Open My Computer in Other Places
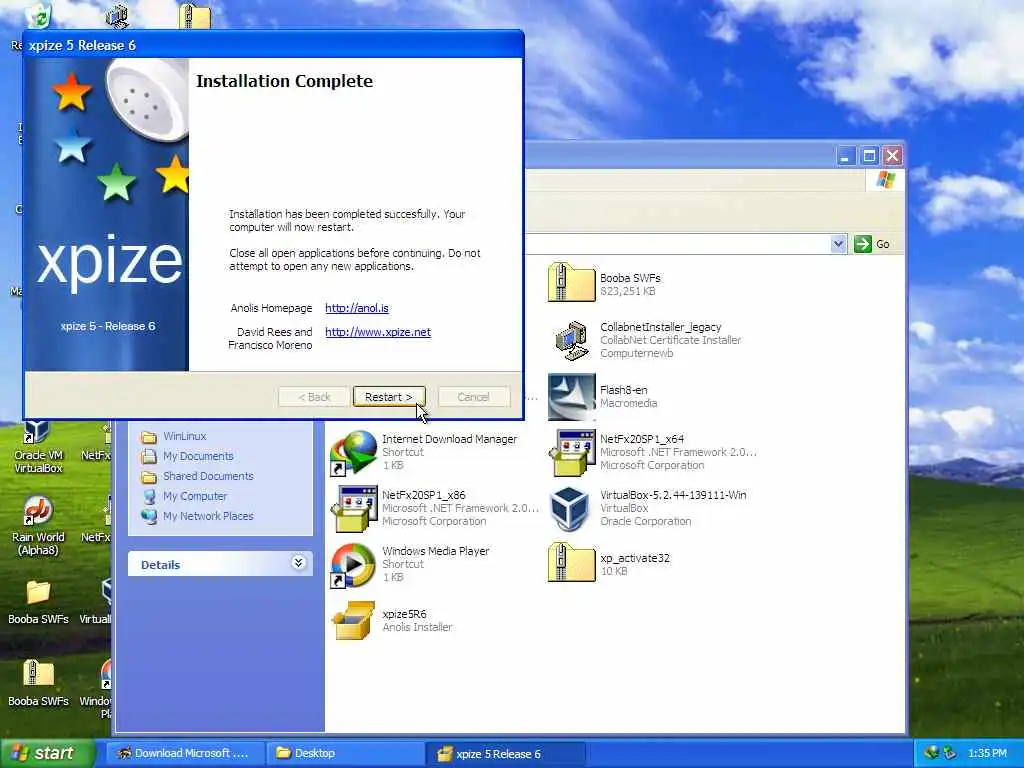 click(195, 496)
